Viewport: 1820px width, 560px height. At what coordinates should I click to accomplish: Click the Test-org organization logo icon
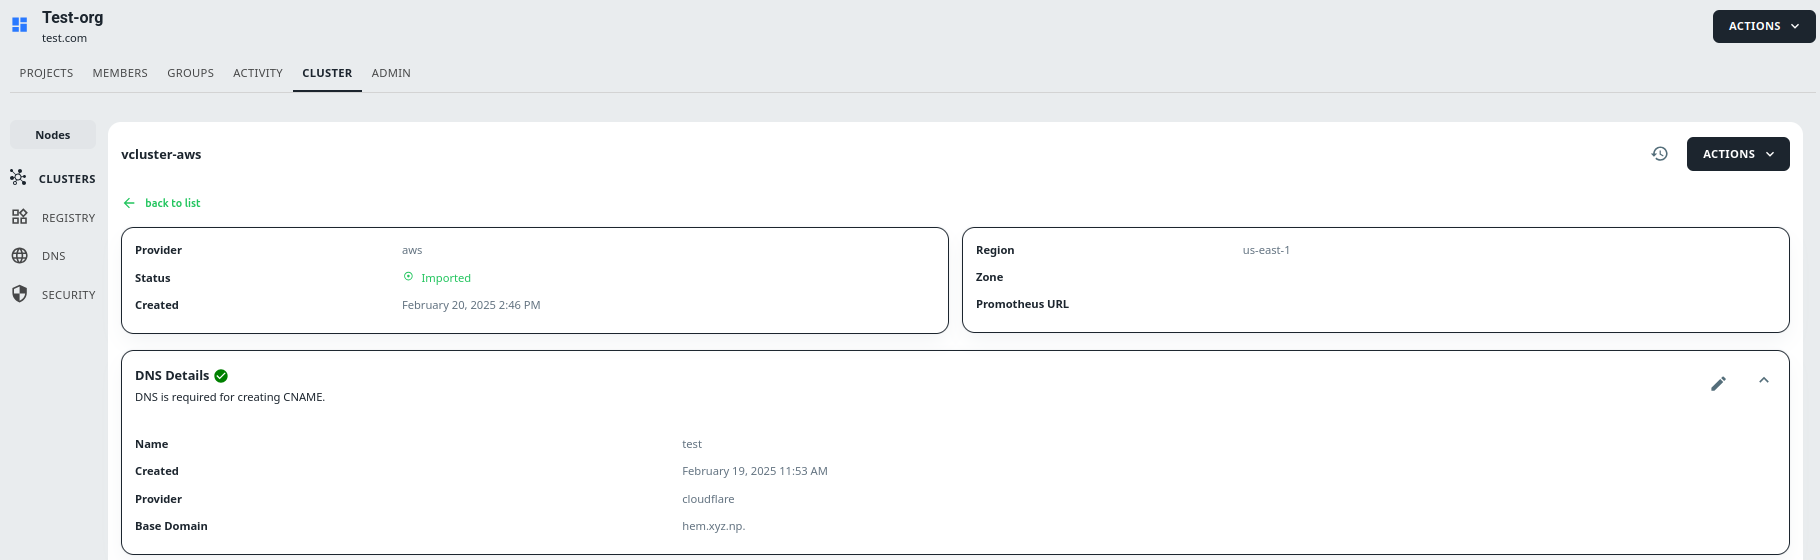[x=19, y=25]
